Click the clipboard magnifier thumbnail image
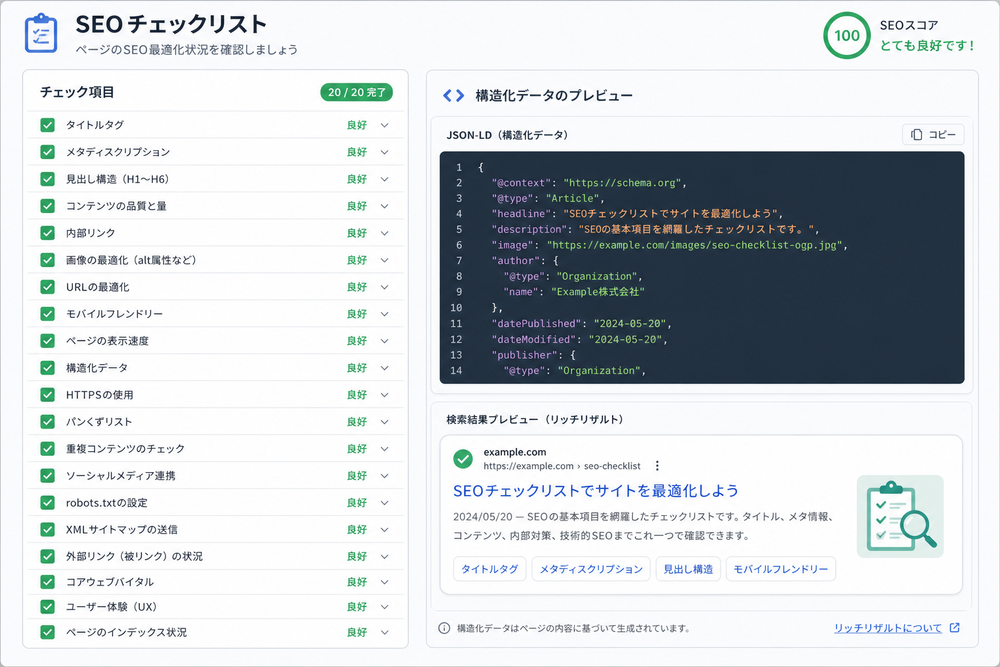 [900, 517]
